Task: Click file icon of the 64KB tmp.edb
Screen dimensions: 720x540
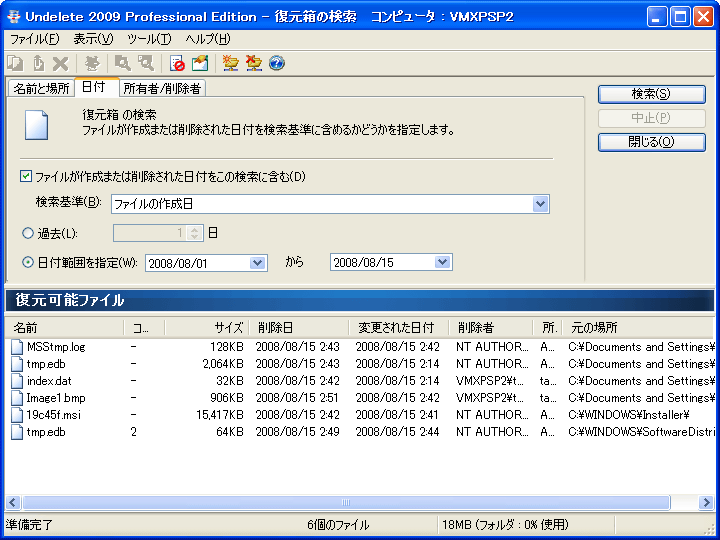Action: click(x=17, y=432)
